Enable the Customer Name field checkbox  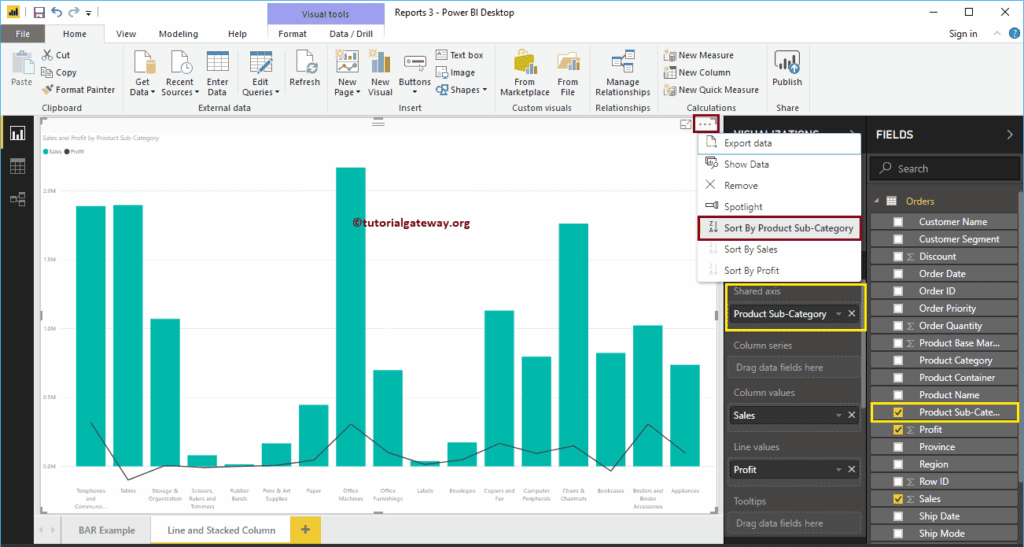click(898, 222)
